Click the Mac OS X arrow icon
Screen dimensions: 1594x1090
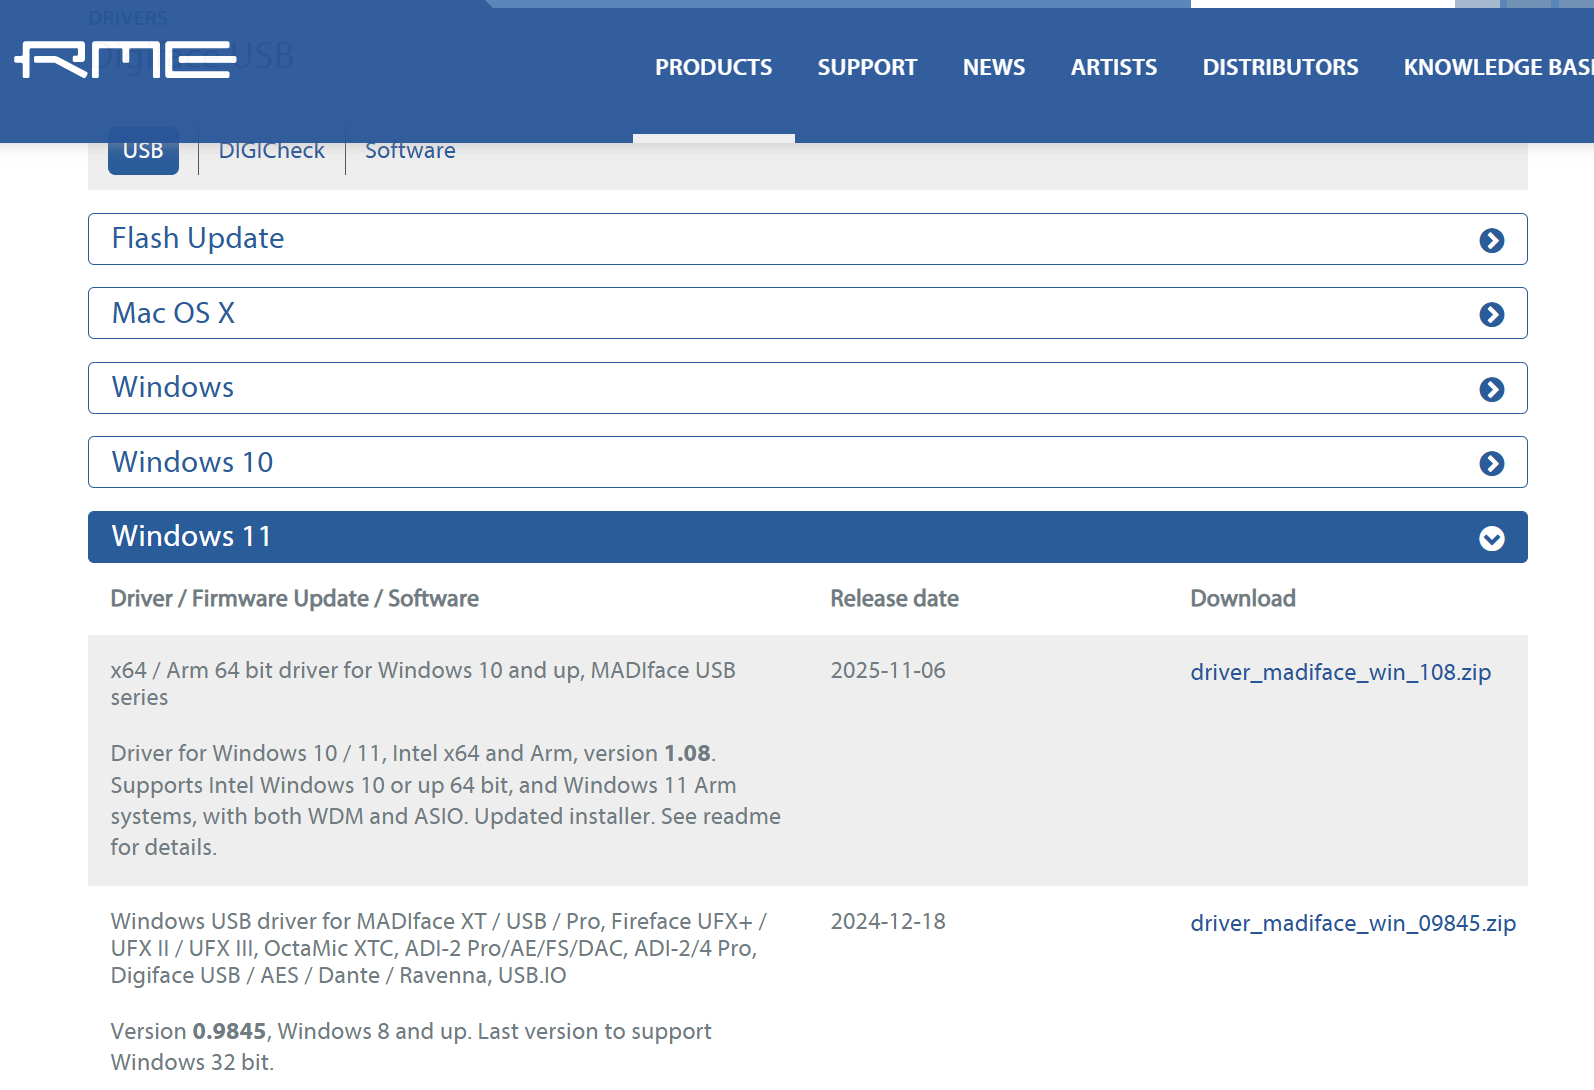point(1491,314)
